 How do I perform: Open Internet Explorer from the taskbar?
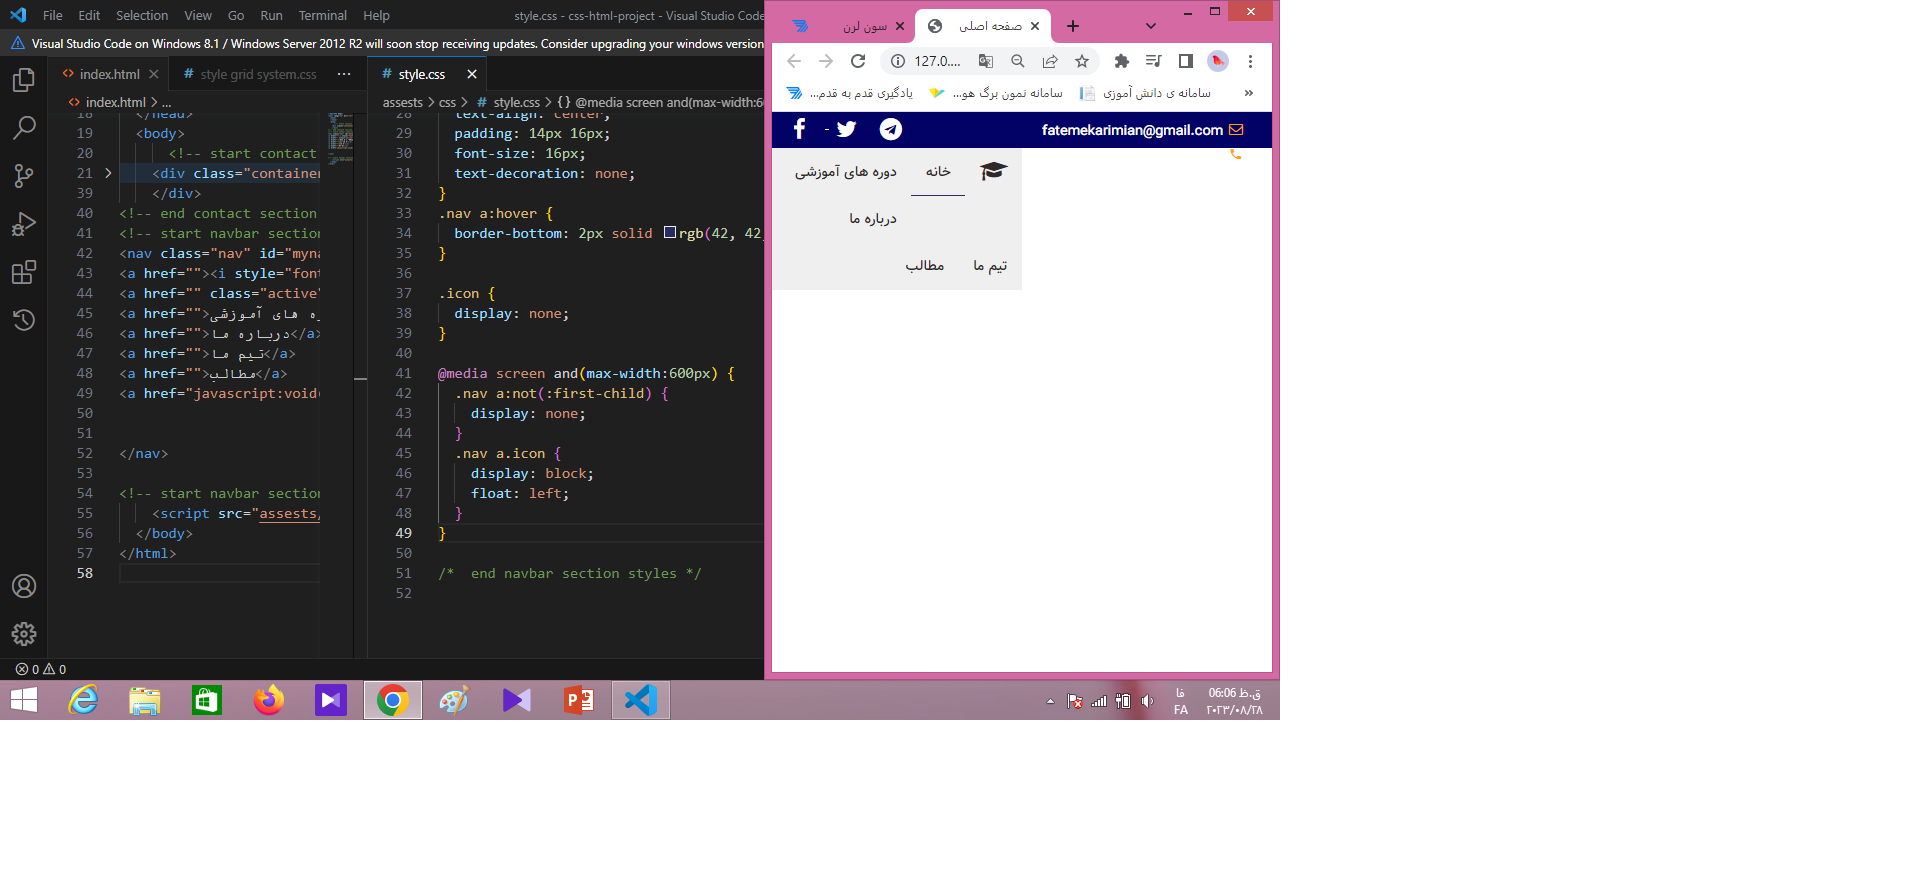[x=84, y=700]
